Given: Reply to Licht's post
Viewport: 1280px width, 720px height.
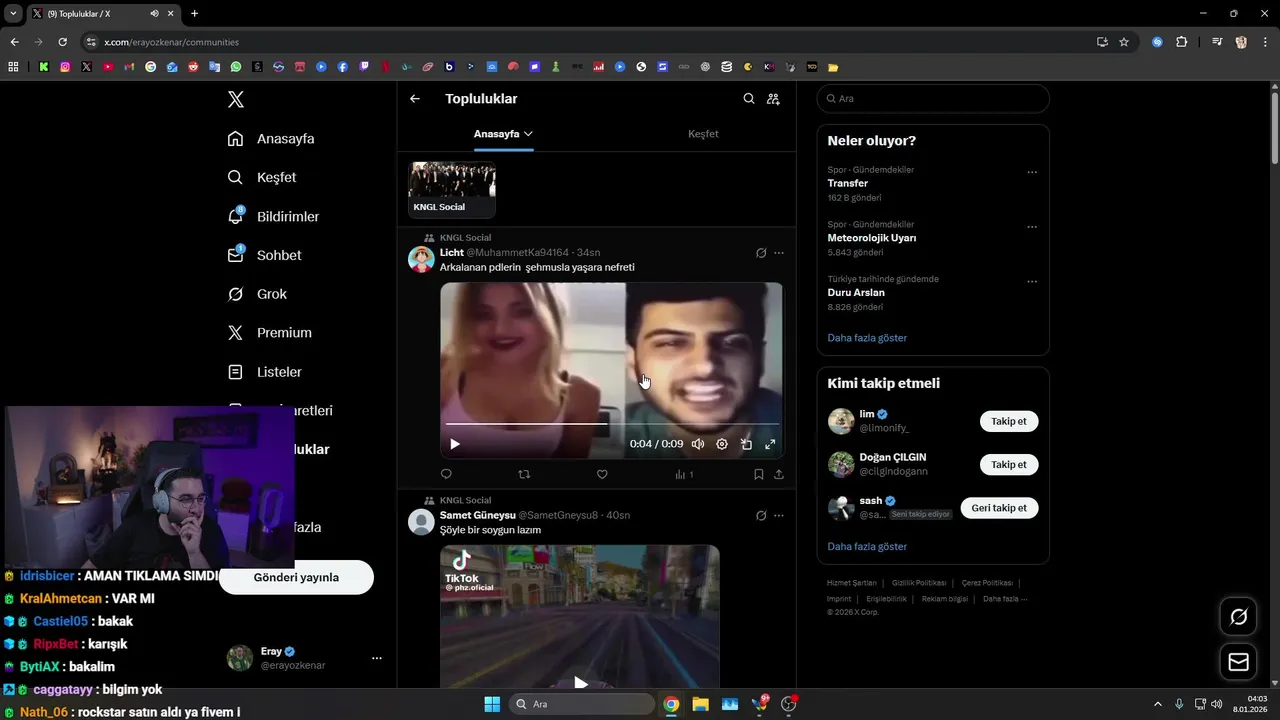Looking at the screenshot, I should (x=446, y=474).
